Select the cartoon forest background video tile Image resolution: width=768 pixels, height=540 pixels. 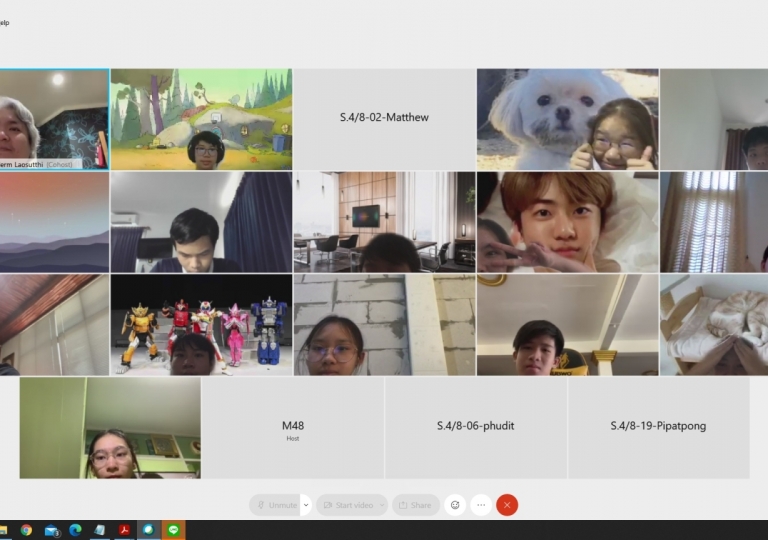[x=201, y=119]
